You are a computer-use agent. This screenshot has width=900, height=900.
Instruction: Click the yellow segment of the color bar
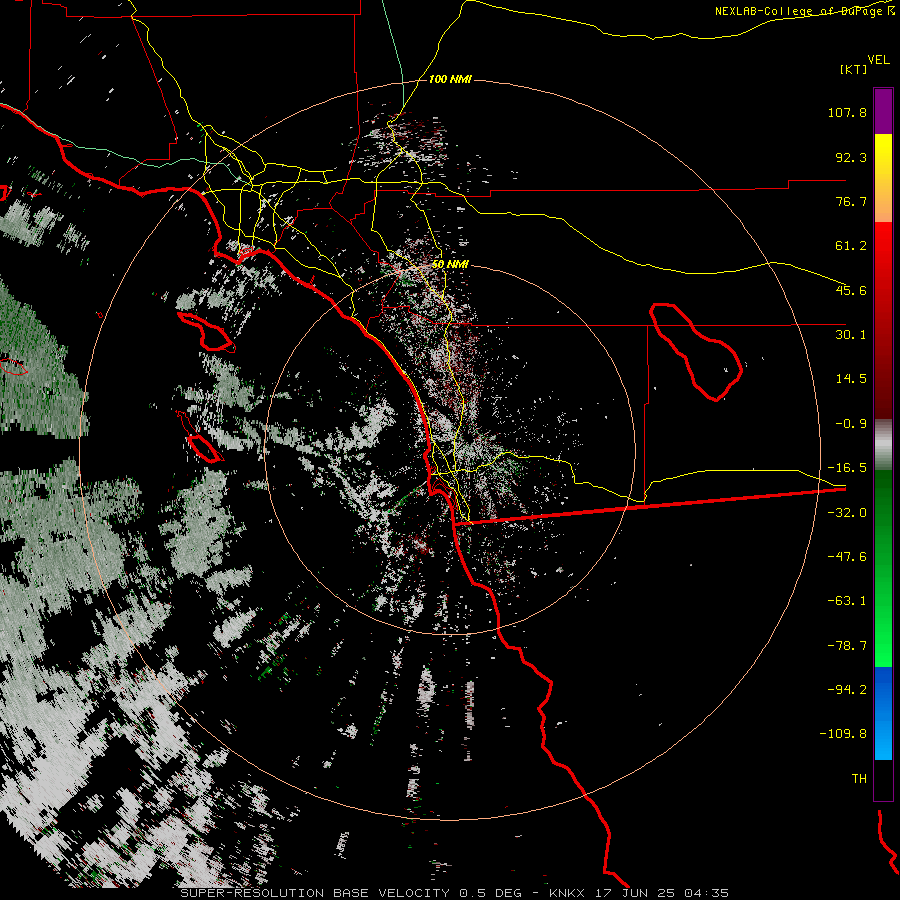point(883,178)
